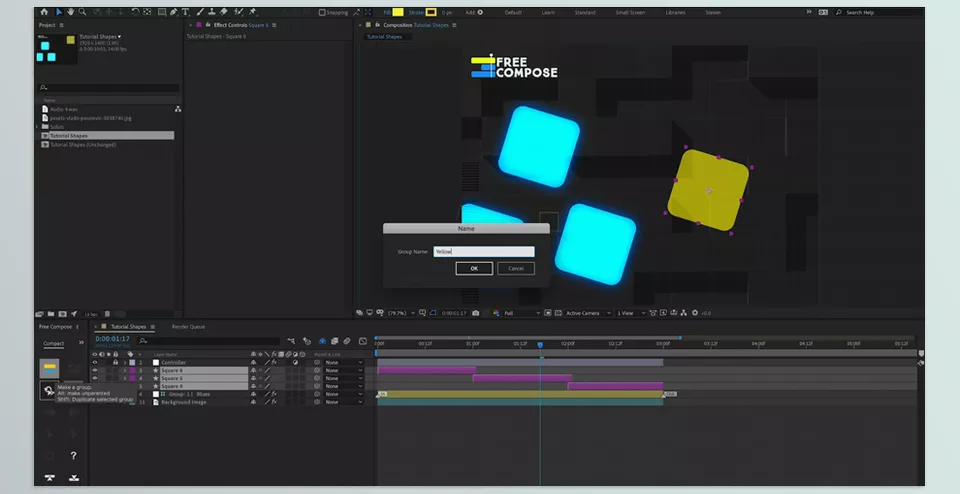Click the purple label color of Square 6
Viewport: 960px width, 494px height.
point(132,370)
